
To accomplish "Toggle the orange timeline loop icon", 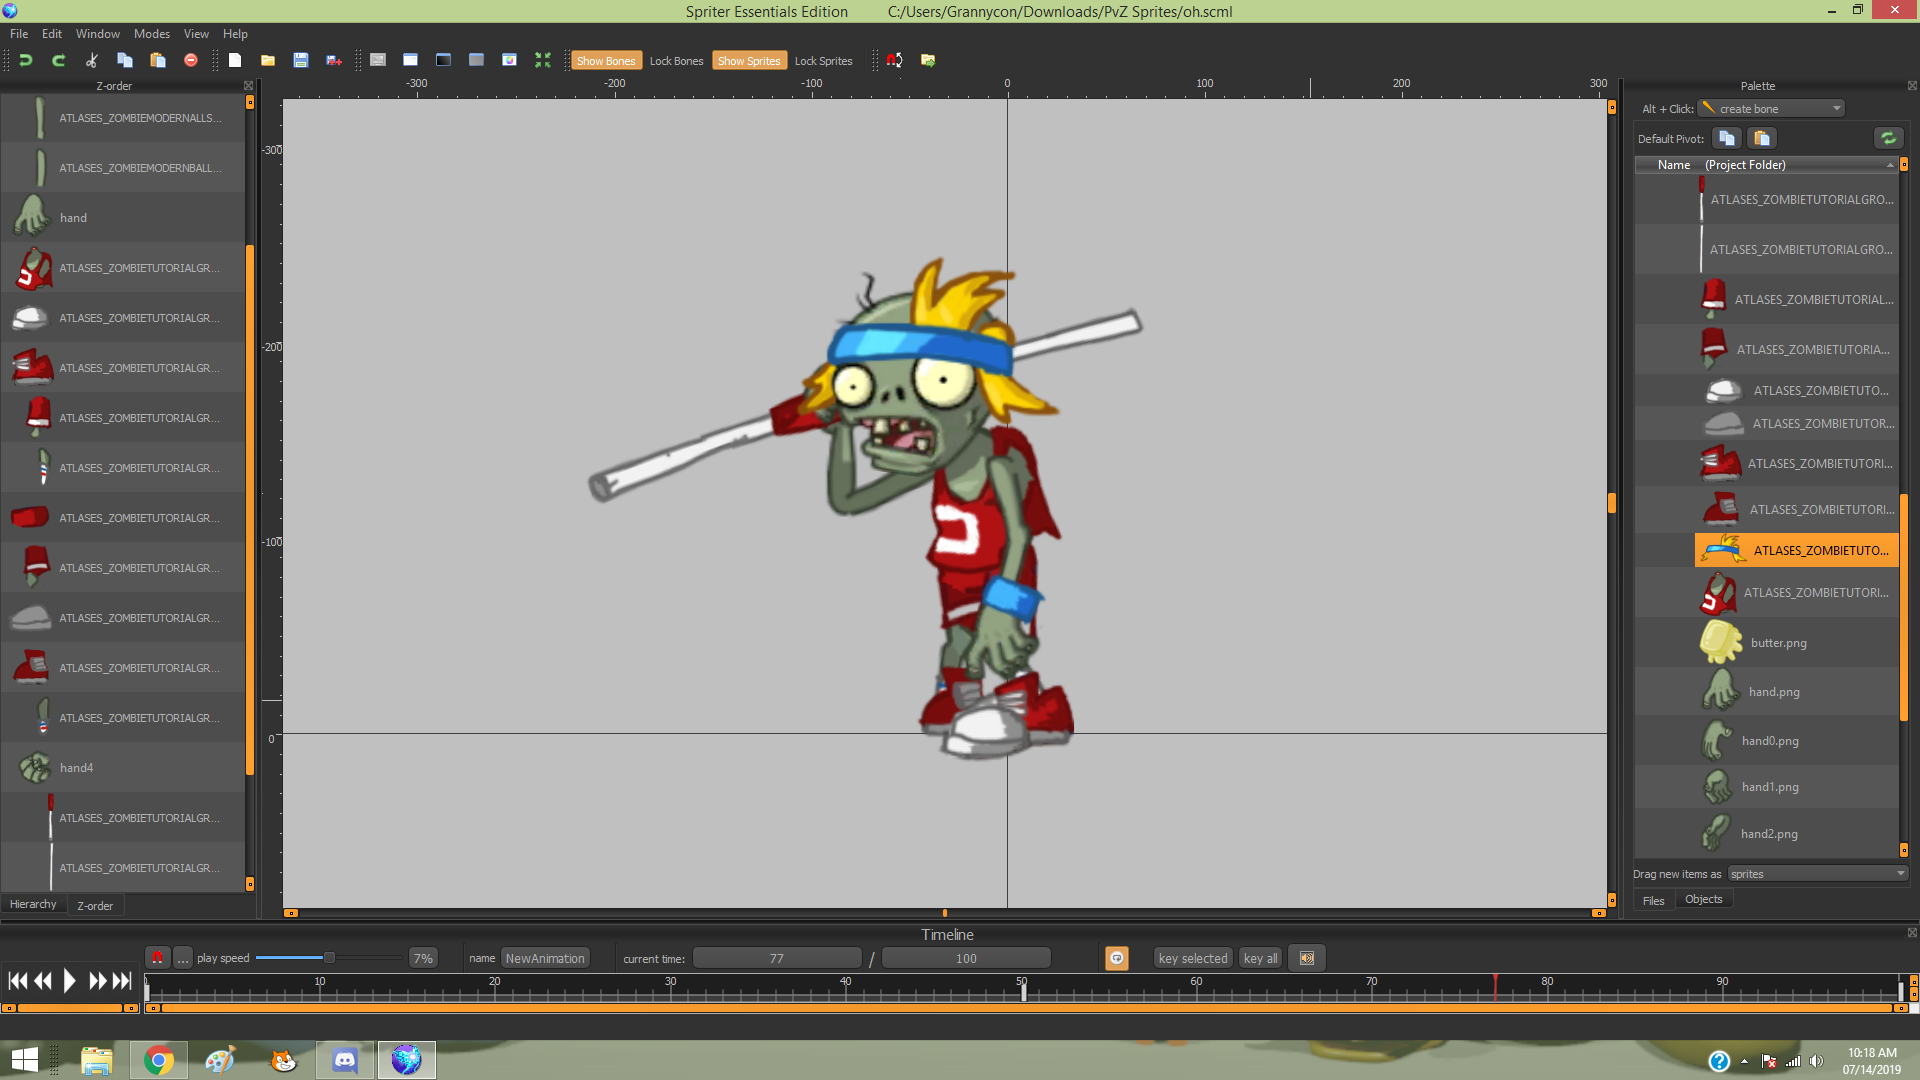I will 1117,958.
